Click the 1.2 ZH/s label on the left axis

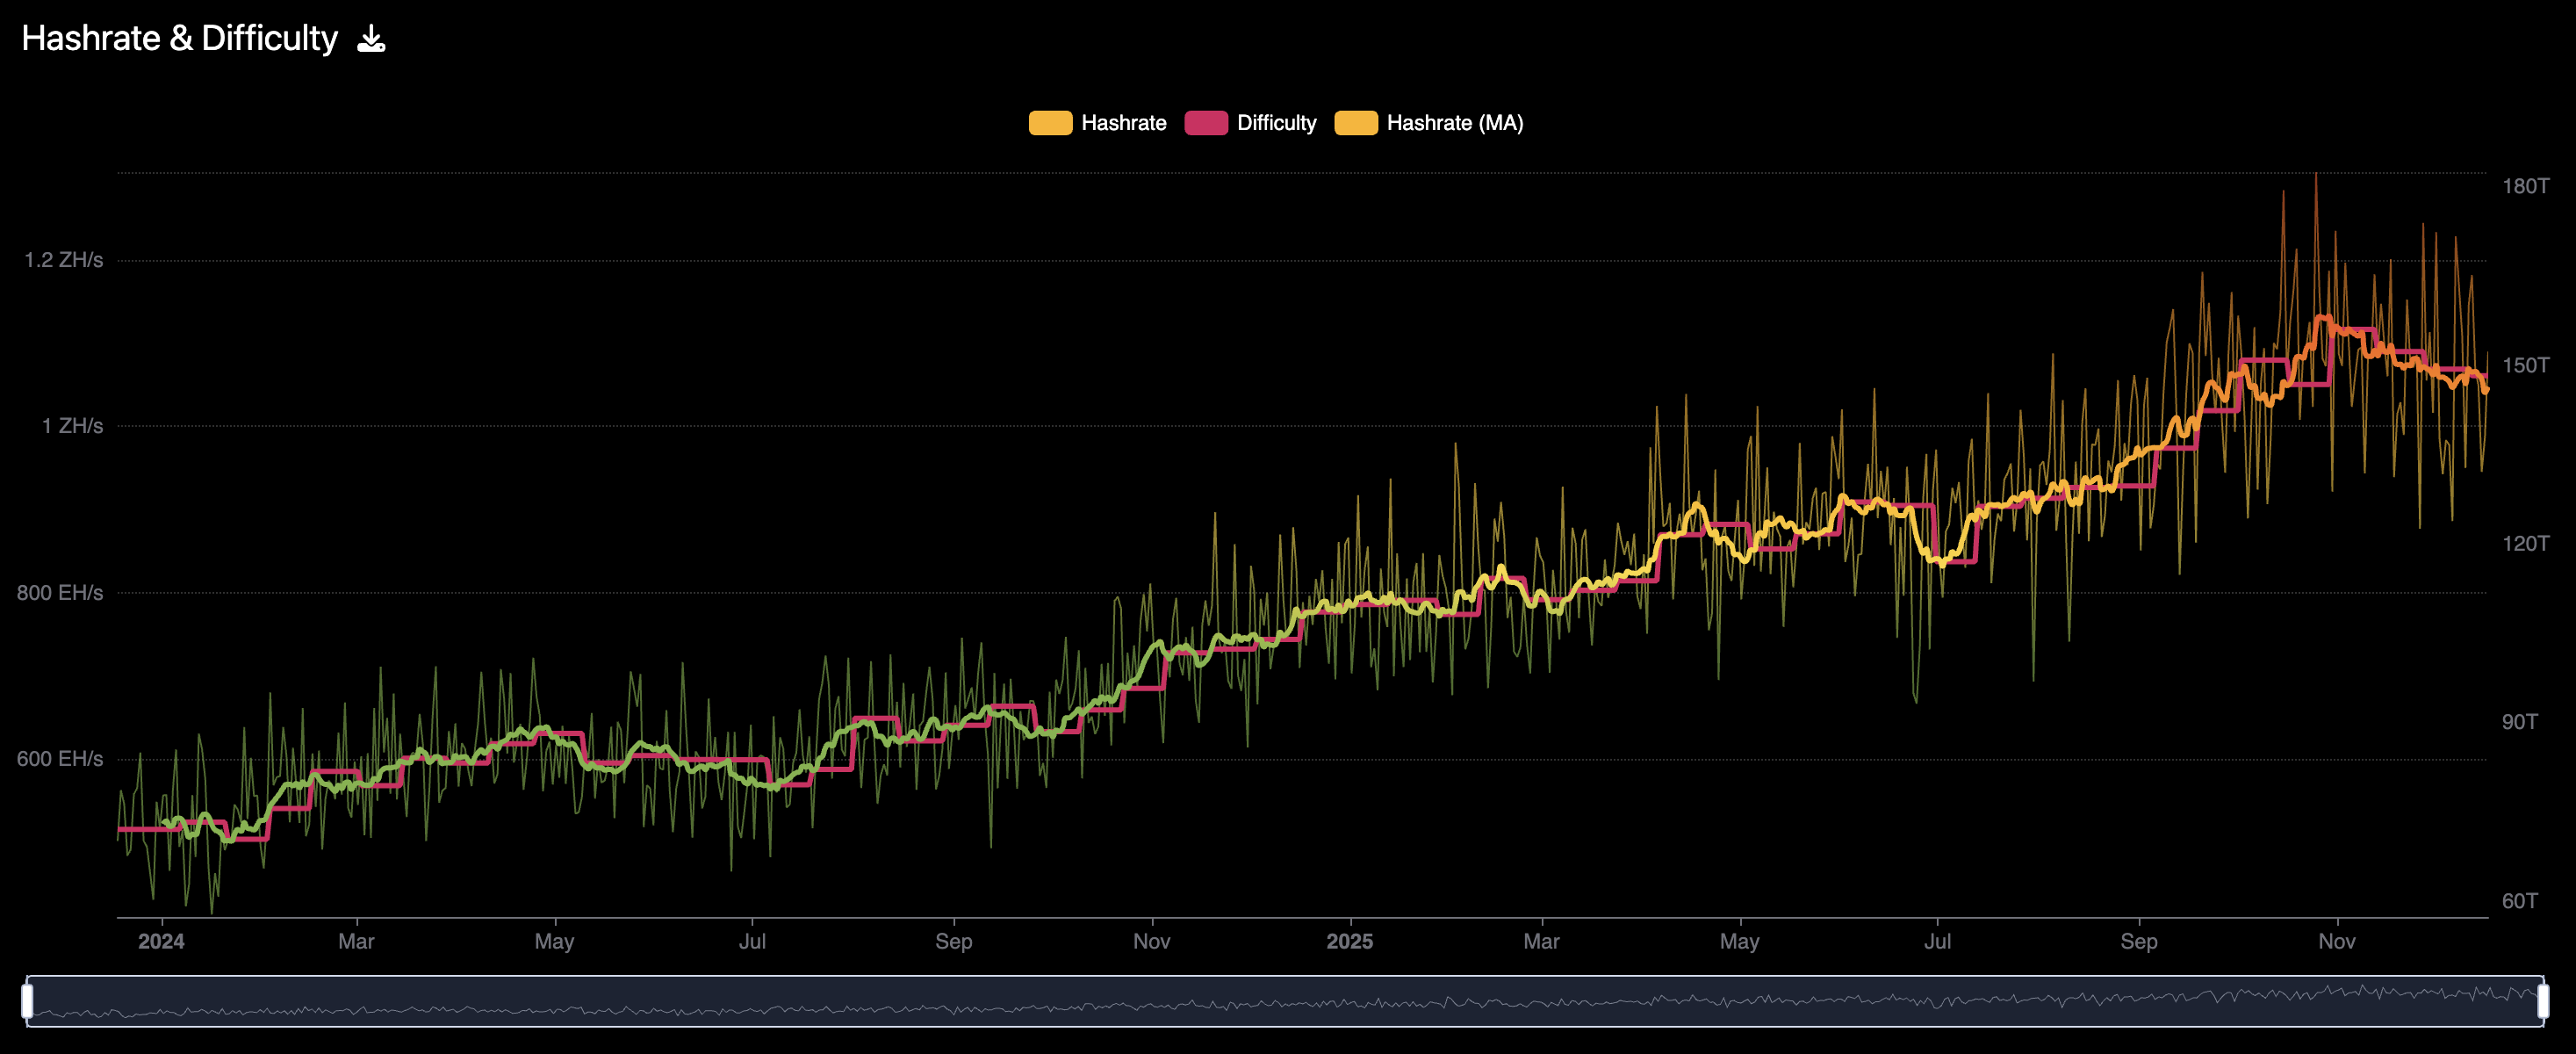tap(64, 260)
